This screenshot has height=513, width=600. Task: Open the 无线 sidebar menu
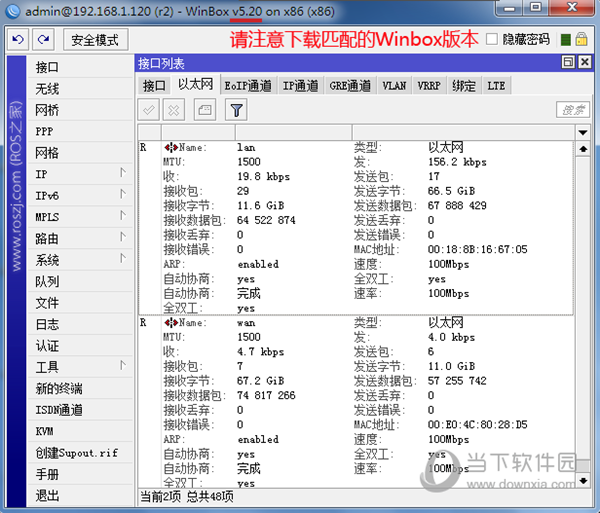[x=80, y=89]
